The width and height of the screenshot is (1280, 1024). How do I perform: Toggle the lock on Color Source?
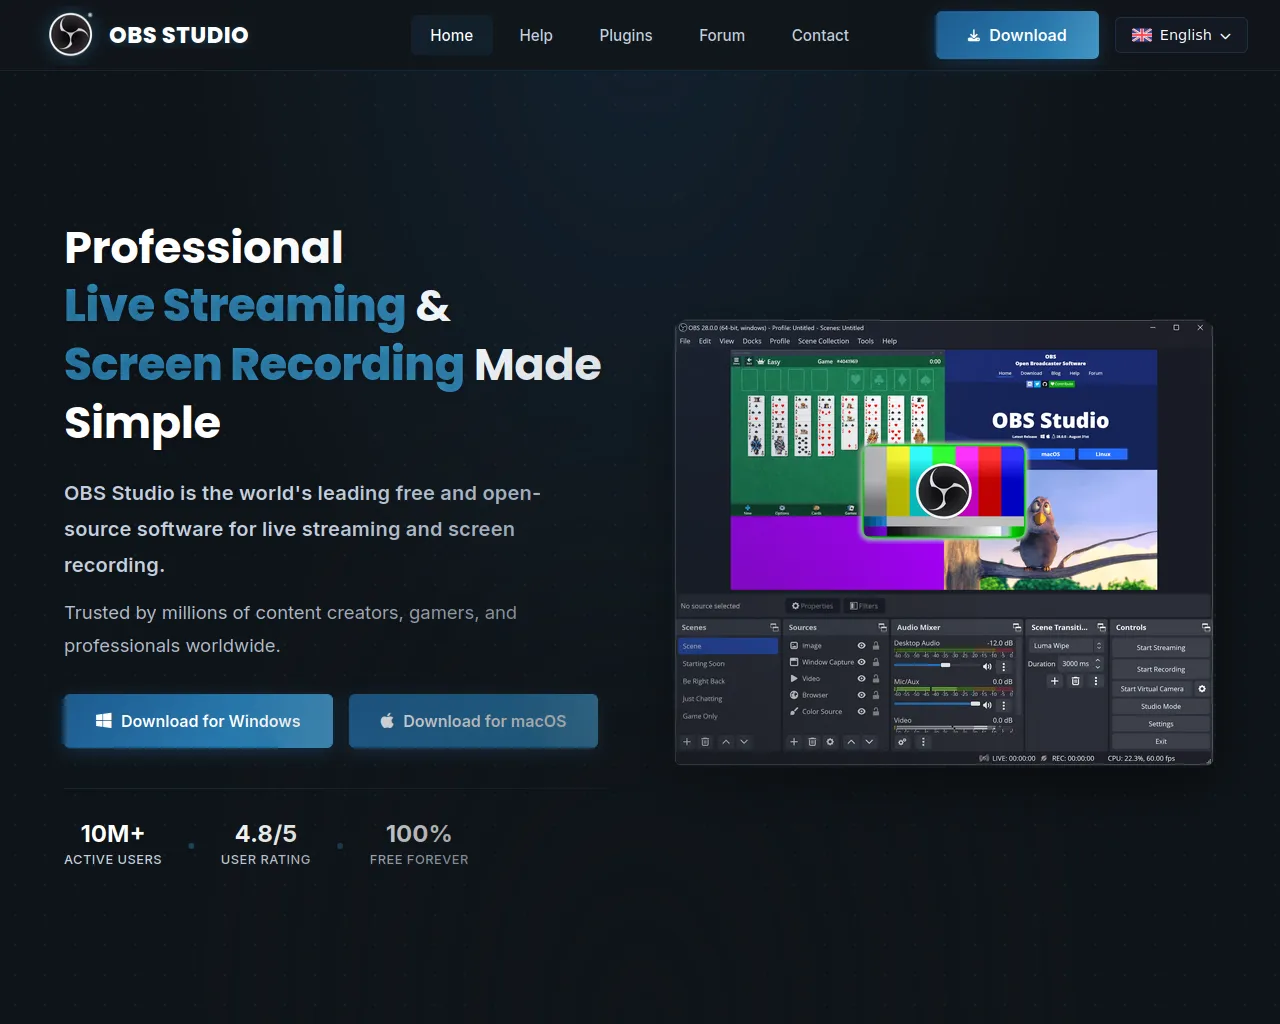(x=876, y=712)
